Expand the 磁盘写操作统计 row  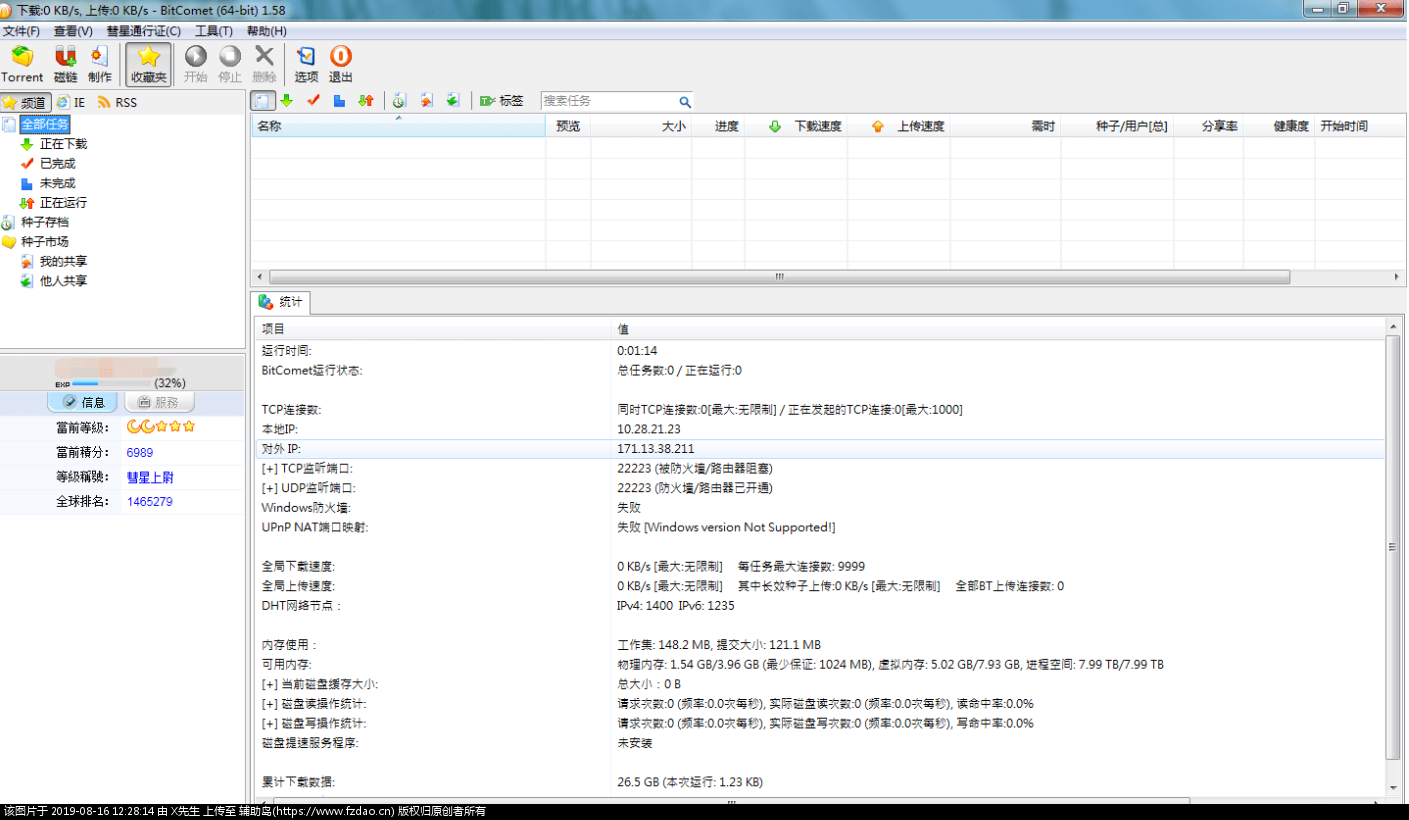coord(267,723)
